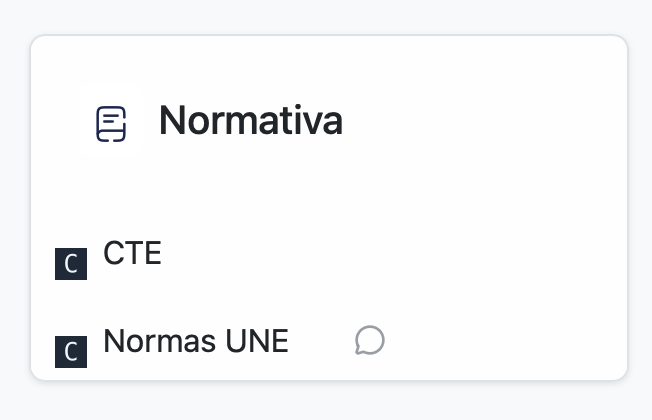Open the CTE item
This screenshot has height=420, width=652.
132,254
